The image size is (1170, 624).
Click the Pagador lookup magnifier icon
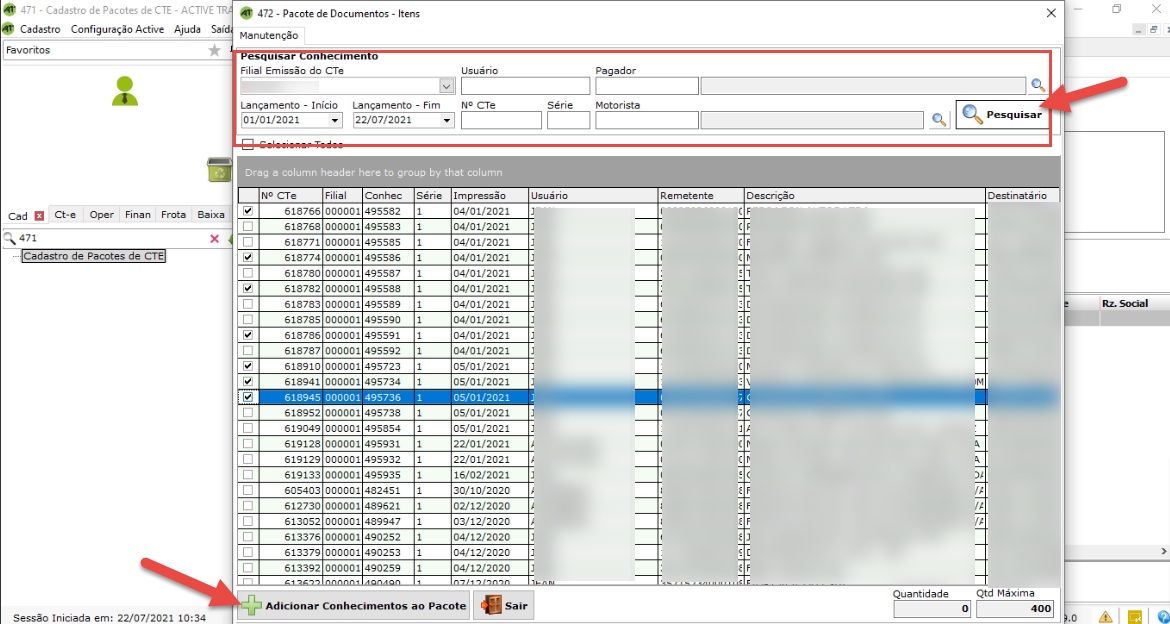pyautogui.click(x=1039, y=86)
